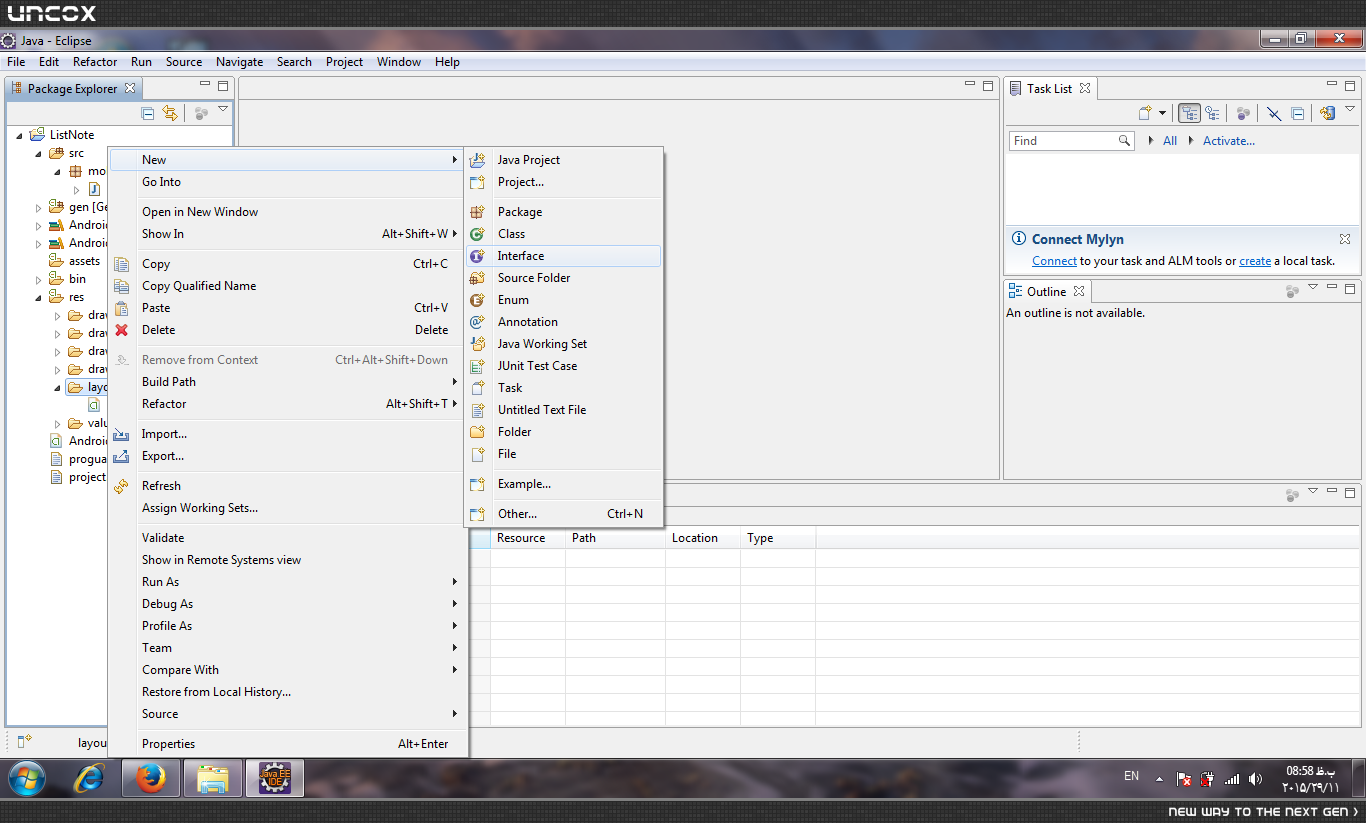Toggle Scheduled presentation in Task List
1366x823 pixels.
tap(1212, 113)
